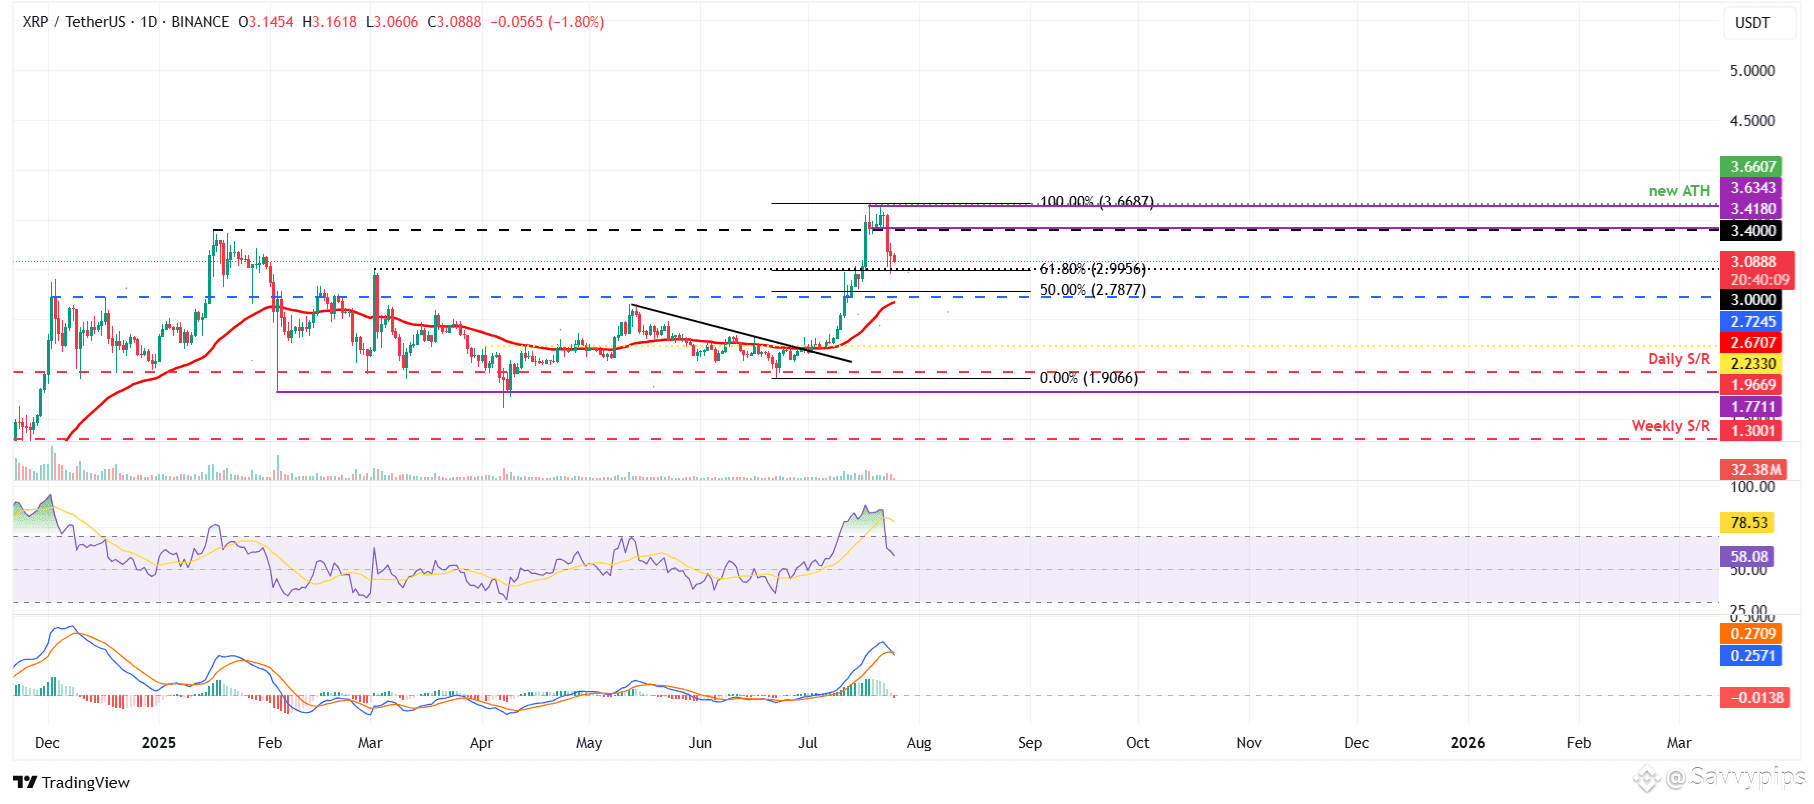Click the Aug label on time axis

pyautogui.click(x=918, y=742)
